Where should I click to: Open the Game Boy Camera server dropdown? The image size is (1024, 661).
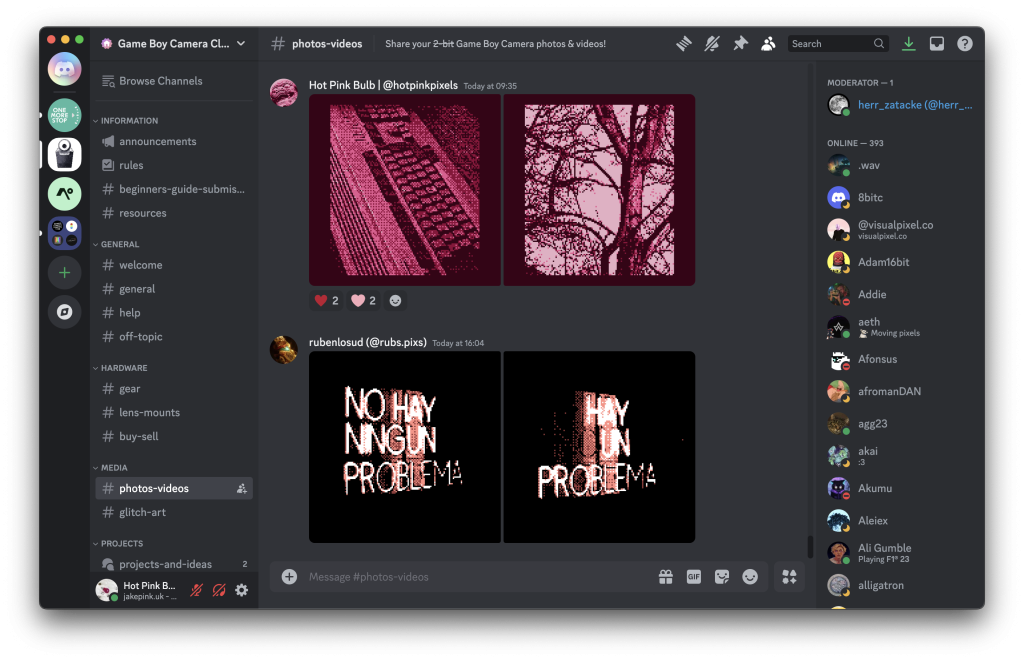pos(174,44)
